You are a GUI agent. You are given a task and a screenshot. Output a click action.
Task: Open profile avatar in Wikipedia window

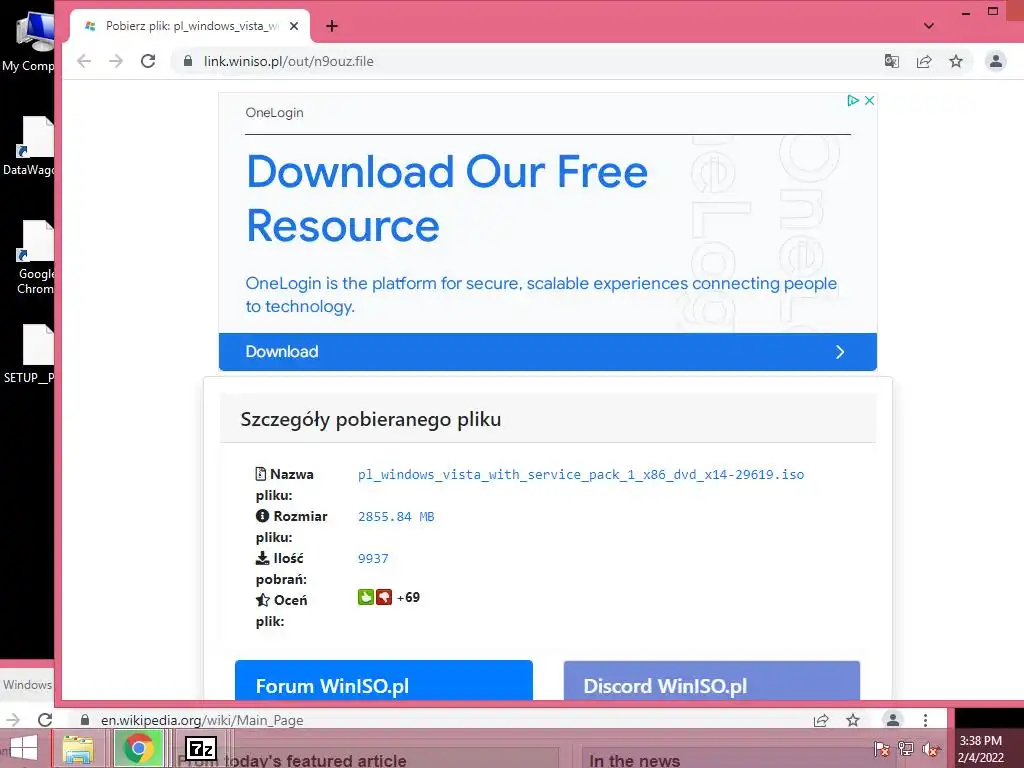(x=892, y=720)
